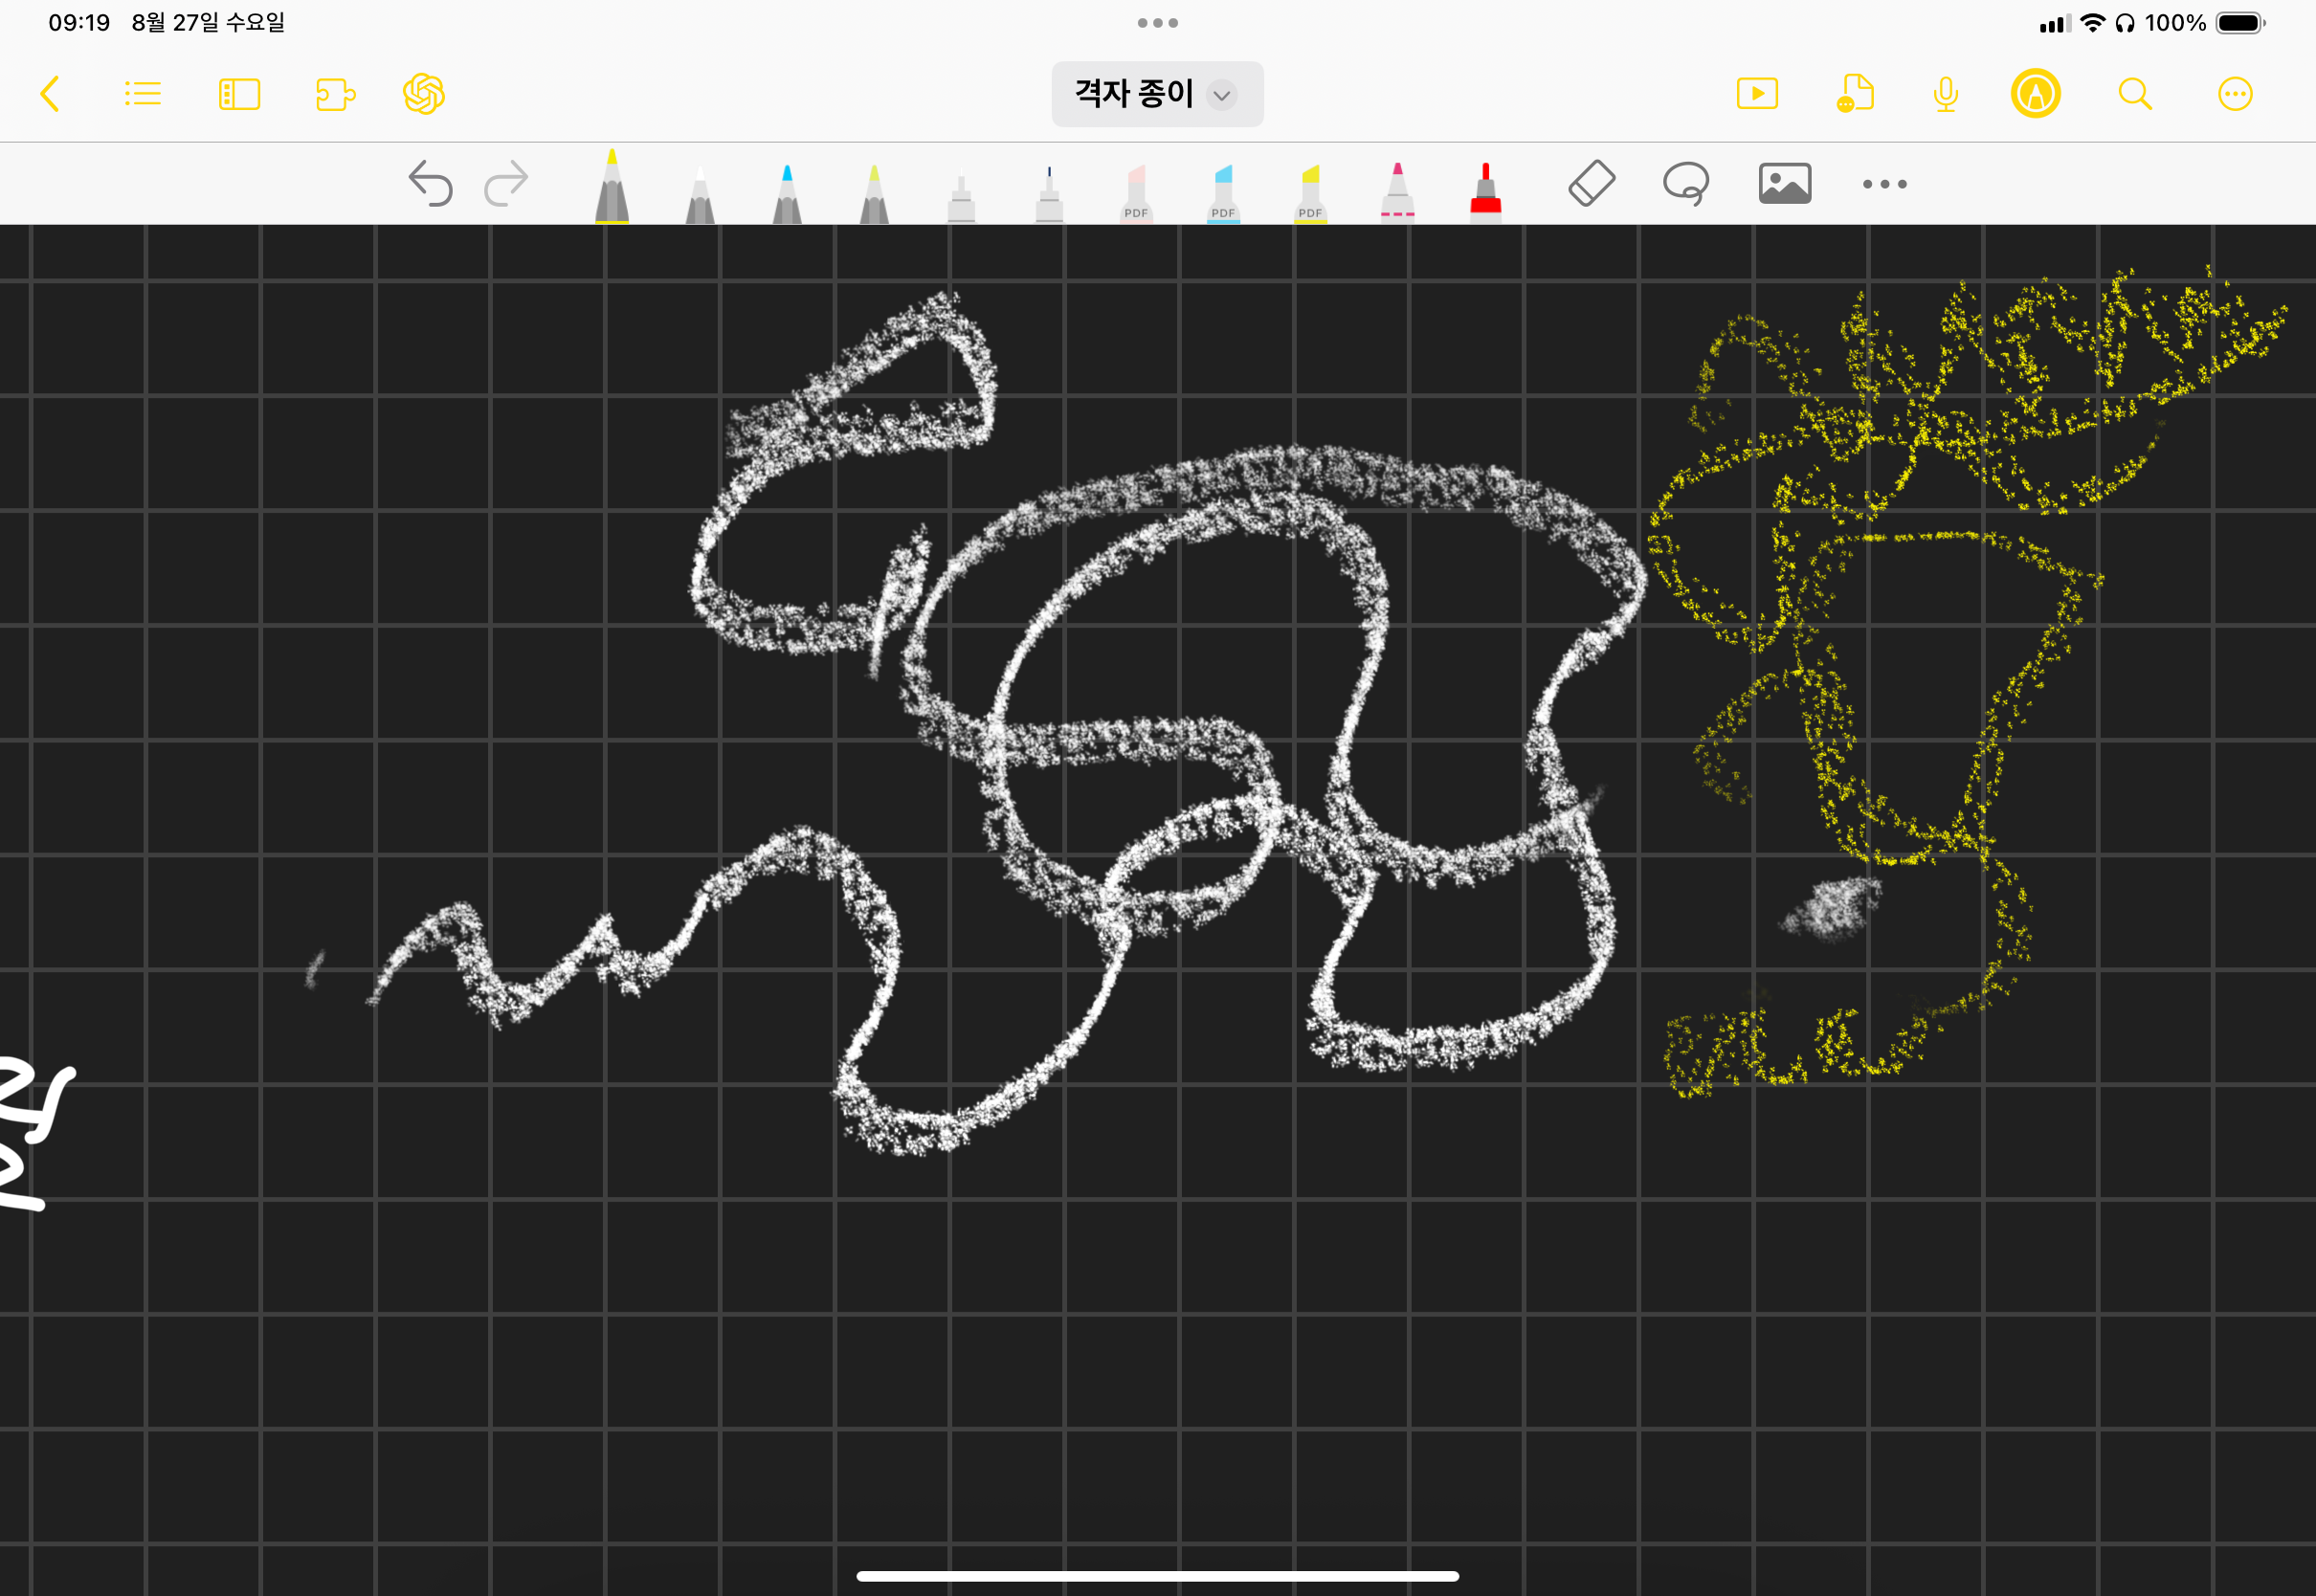The image size is (2316, 1596).
Task: Undo the last stroke
Action: point(431,184)
